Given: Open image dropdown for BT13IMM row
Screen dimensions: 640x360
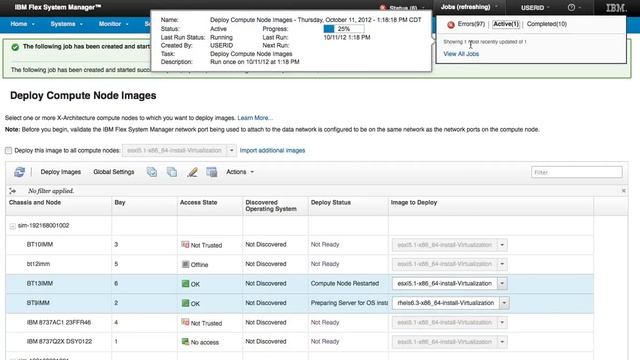Looking at the screenshot, I should 502,283.
